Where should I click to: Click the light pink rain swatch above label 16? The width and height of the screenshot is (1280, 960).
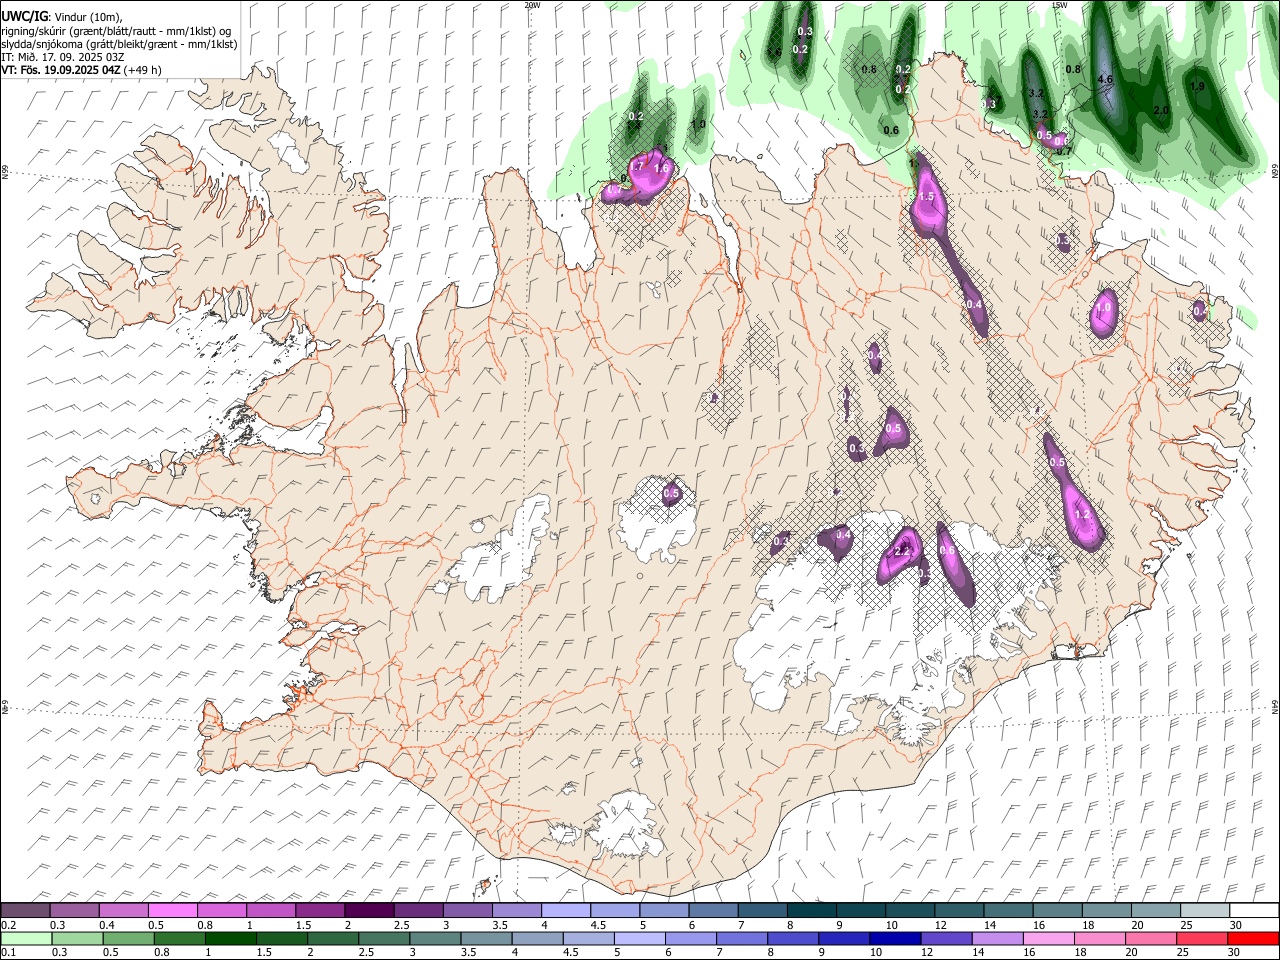click(1047, 938)
